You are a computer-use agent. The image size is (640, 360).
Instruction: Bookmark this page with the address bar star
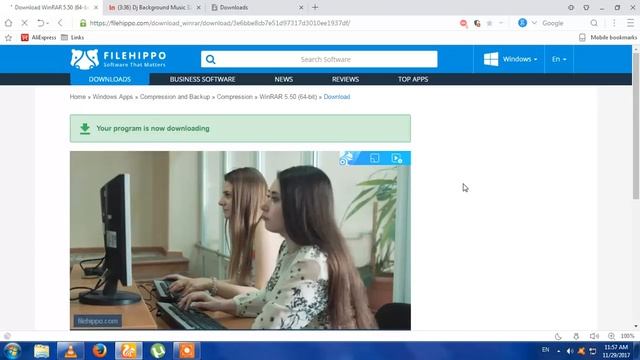489,23
